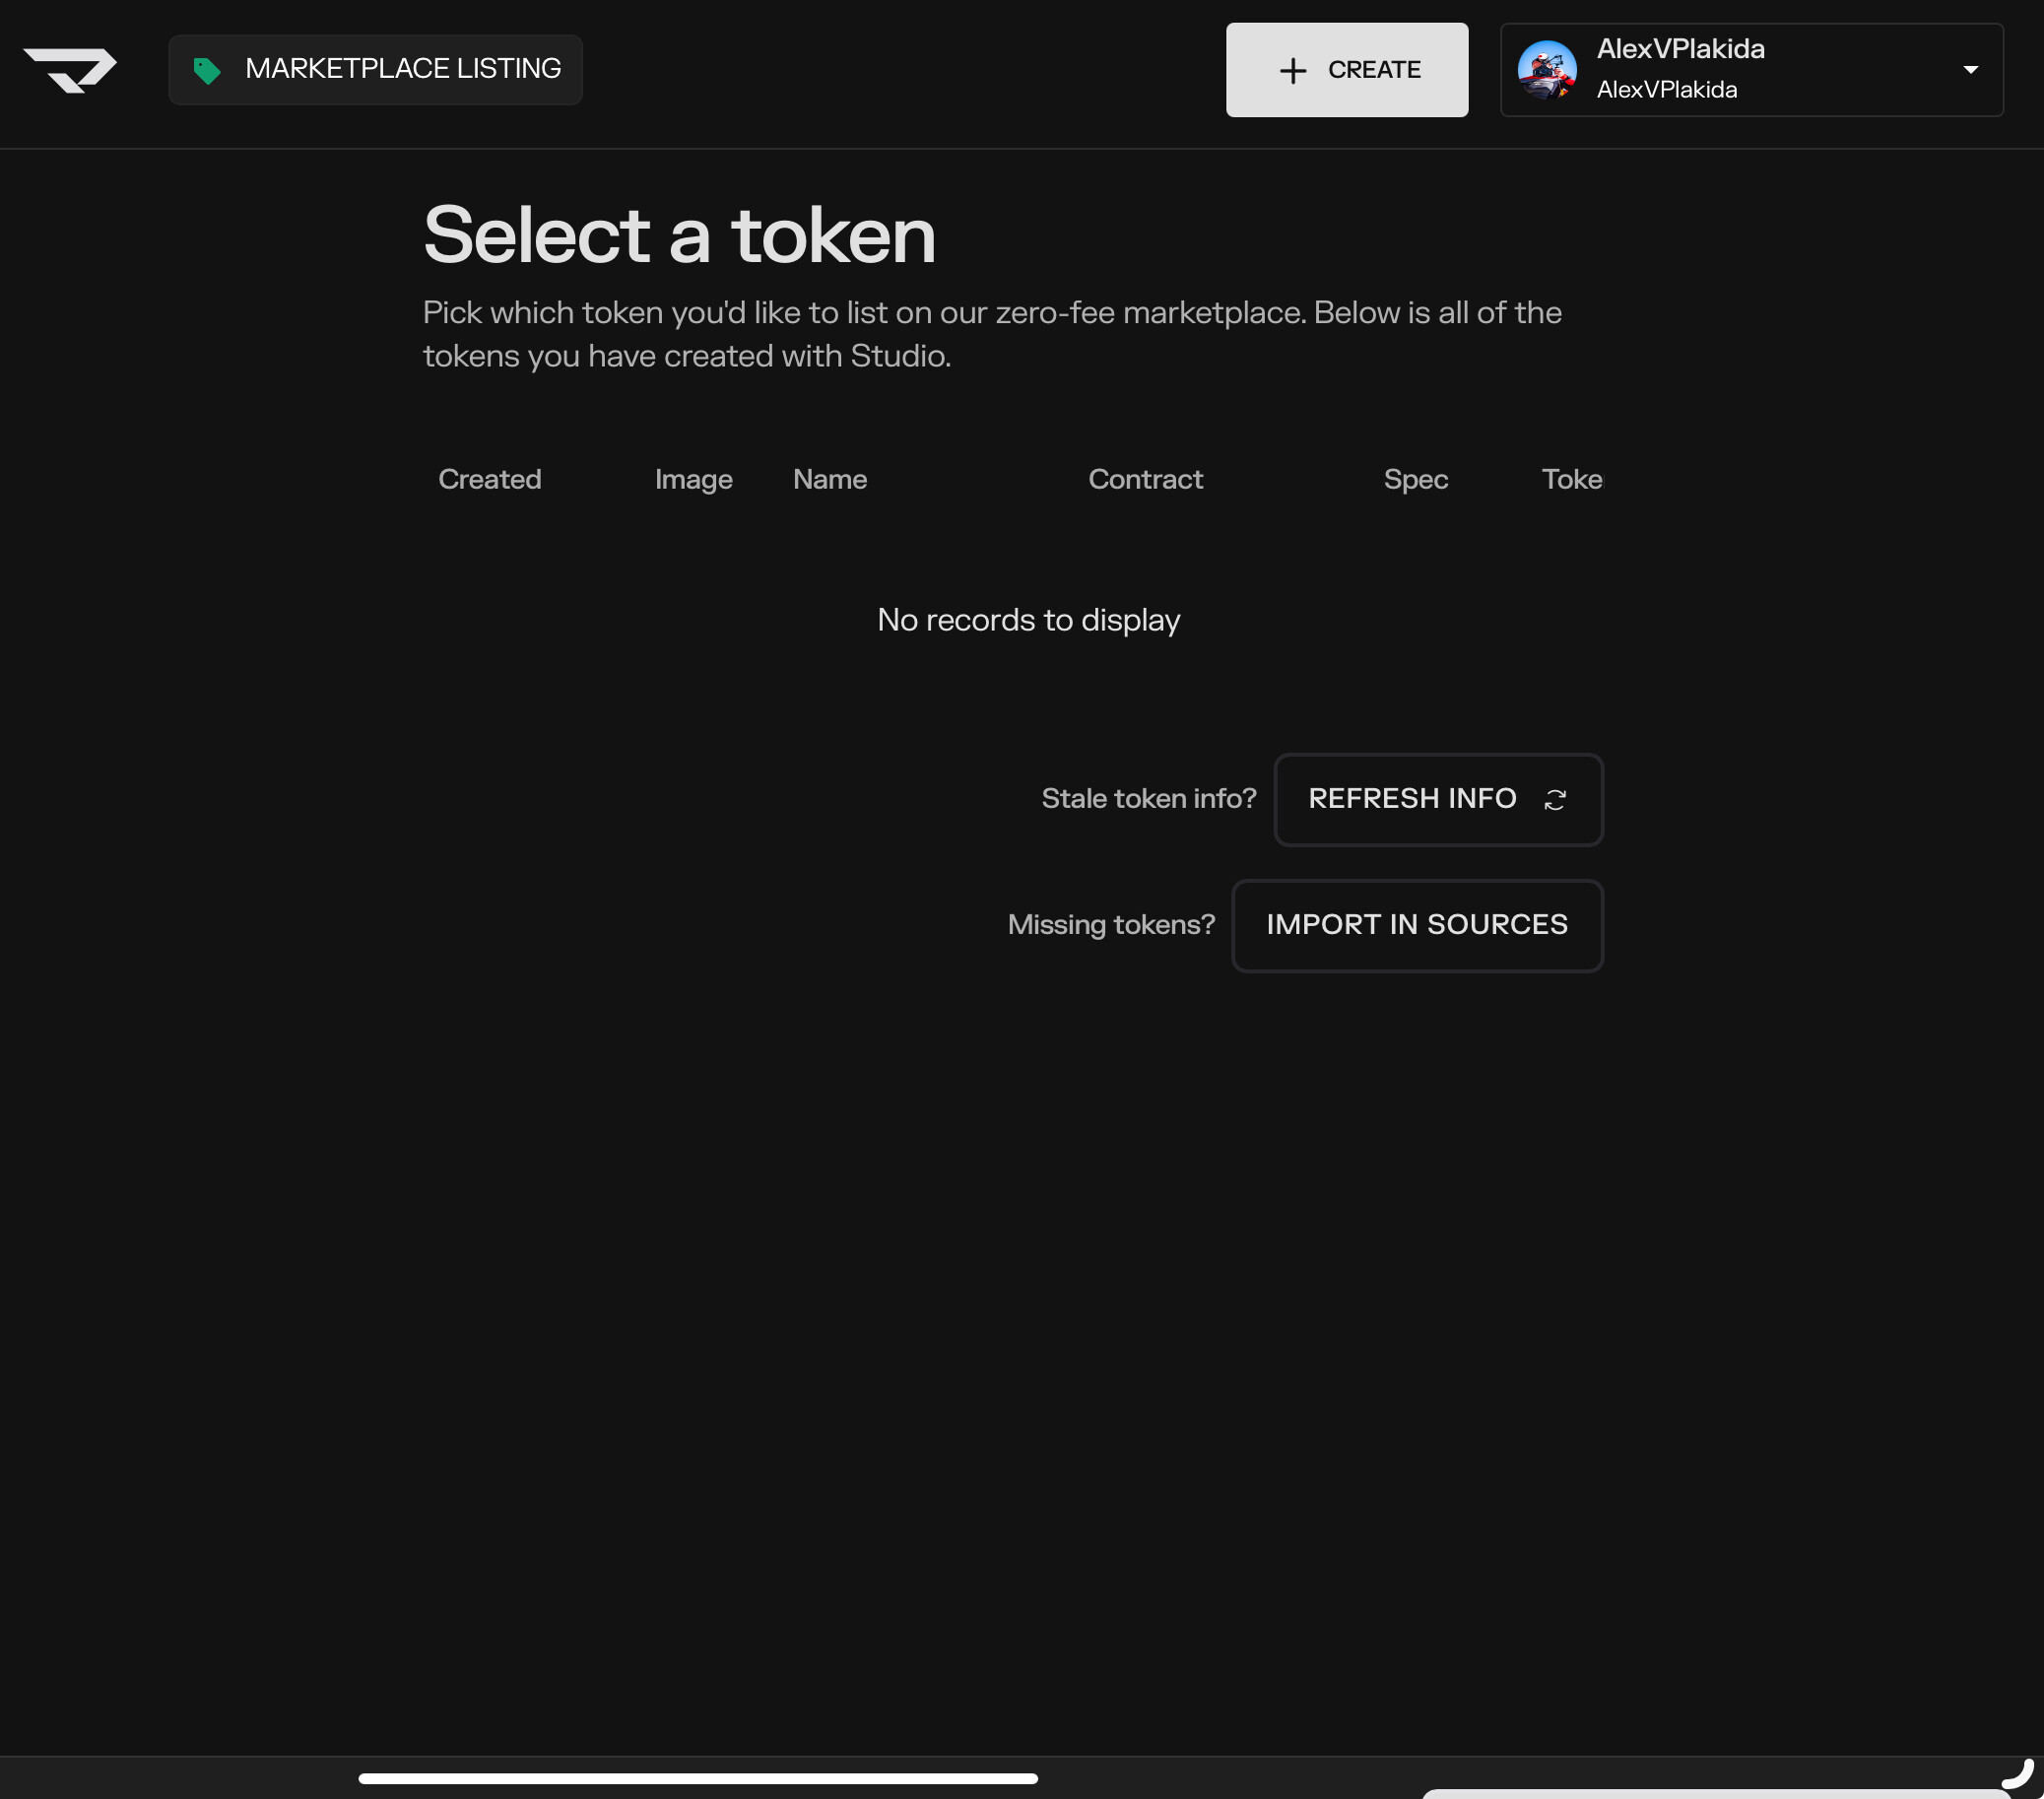Viewport: 2044px width, 1799px height.
Task: Click the truncated Token column header
Action: 1571,479
